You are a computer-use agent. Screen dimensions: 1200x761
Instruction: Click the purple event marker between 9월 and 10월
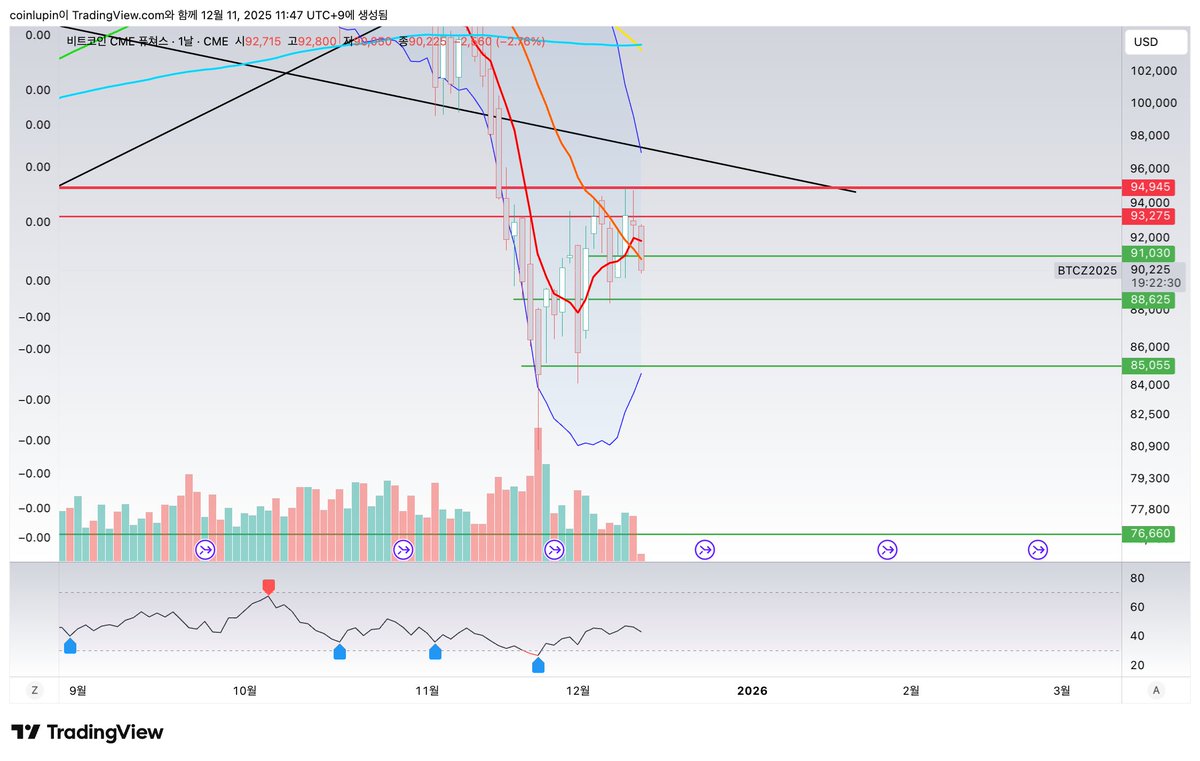point(205,549)
